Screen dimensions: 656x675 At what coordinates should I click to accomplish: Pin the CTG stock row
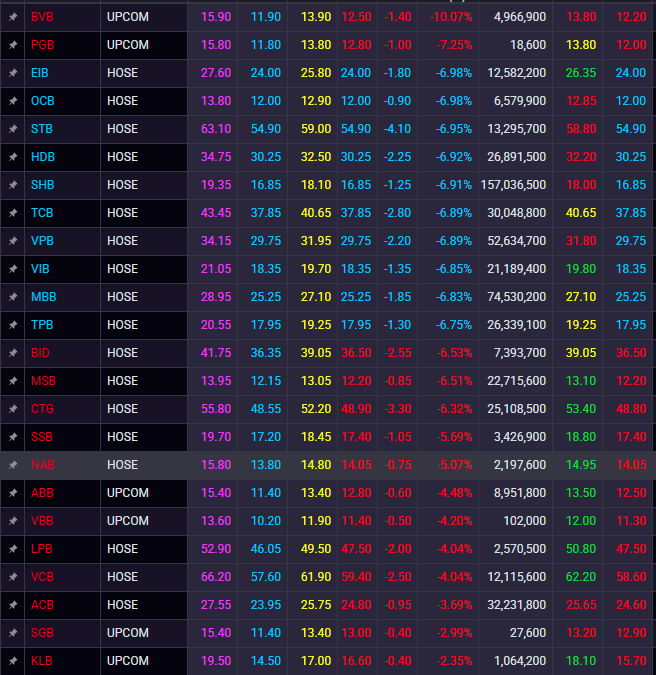click(12, 409)
